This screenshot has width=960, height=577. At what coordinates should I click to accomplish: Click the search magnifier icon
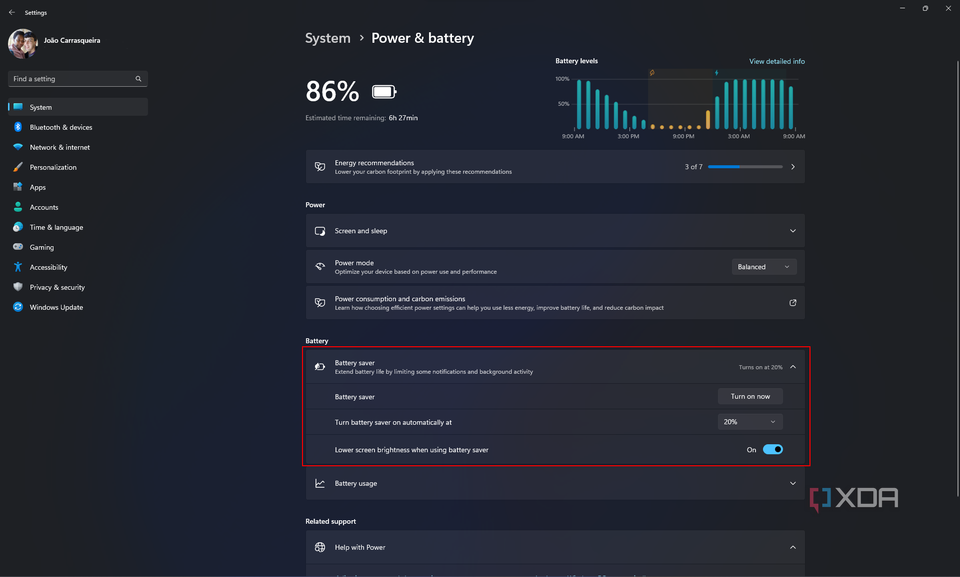[x=139, y=79]
